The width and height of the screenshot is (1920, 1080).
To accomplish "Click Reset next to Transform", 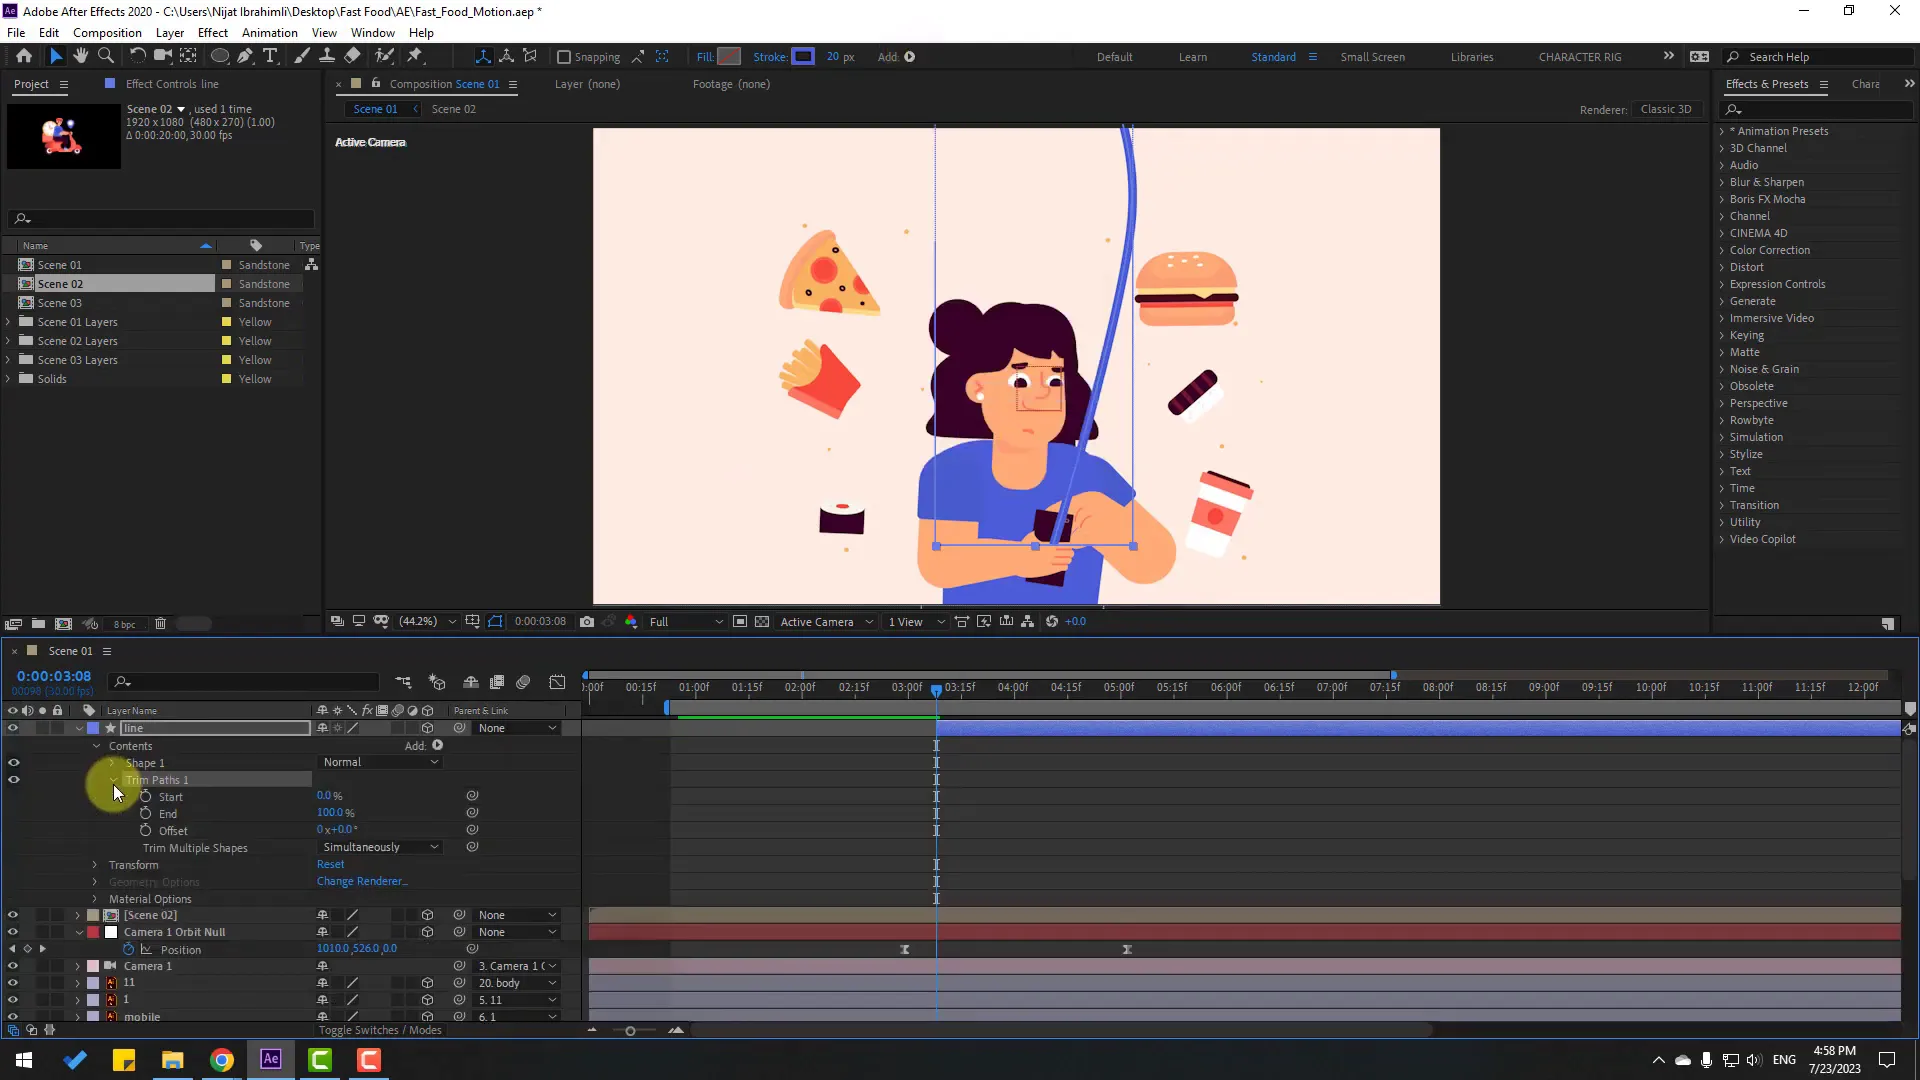I will [330, 864].
